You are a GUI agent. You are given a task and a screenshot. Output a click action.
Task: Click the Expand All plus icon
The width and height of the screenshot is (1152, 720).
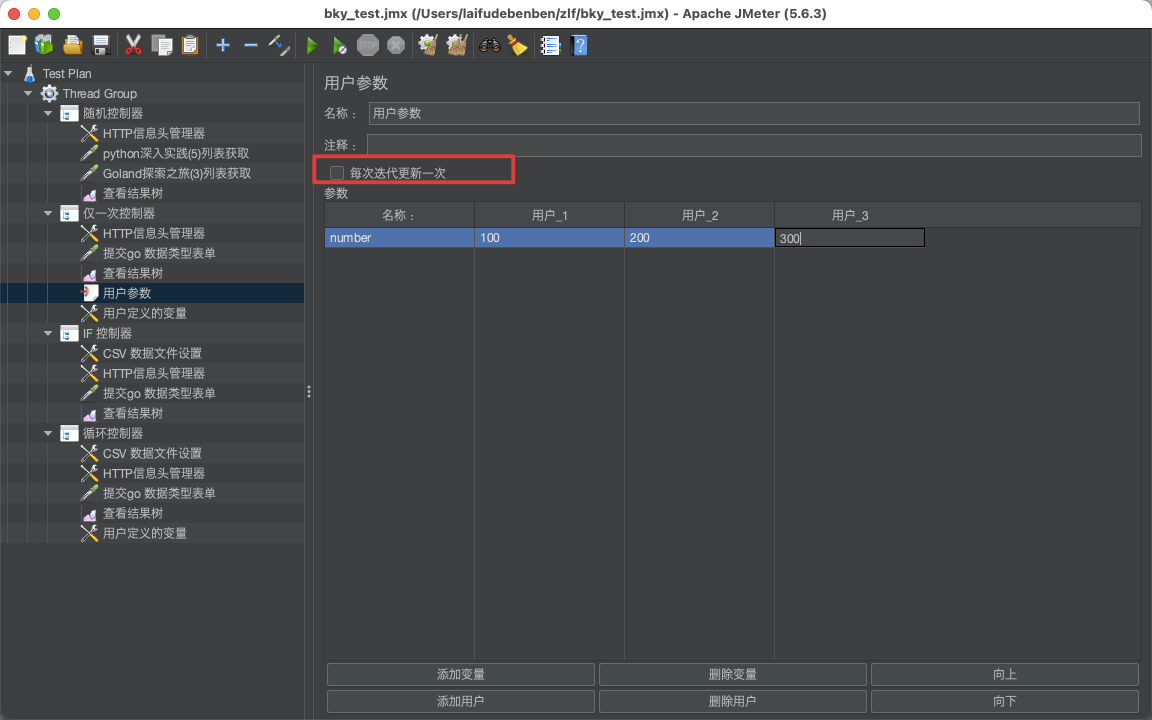tap(223, 46)
